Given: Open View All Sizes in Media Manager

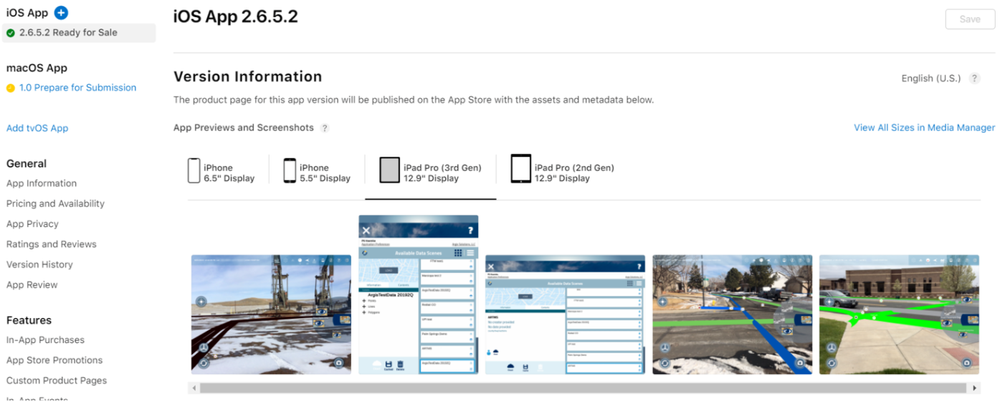Looking at the screenshot, I should [x=924, y=128].
